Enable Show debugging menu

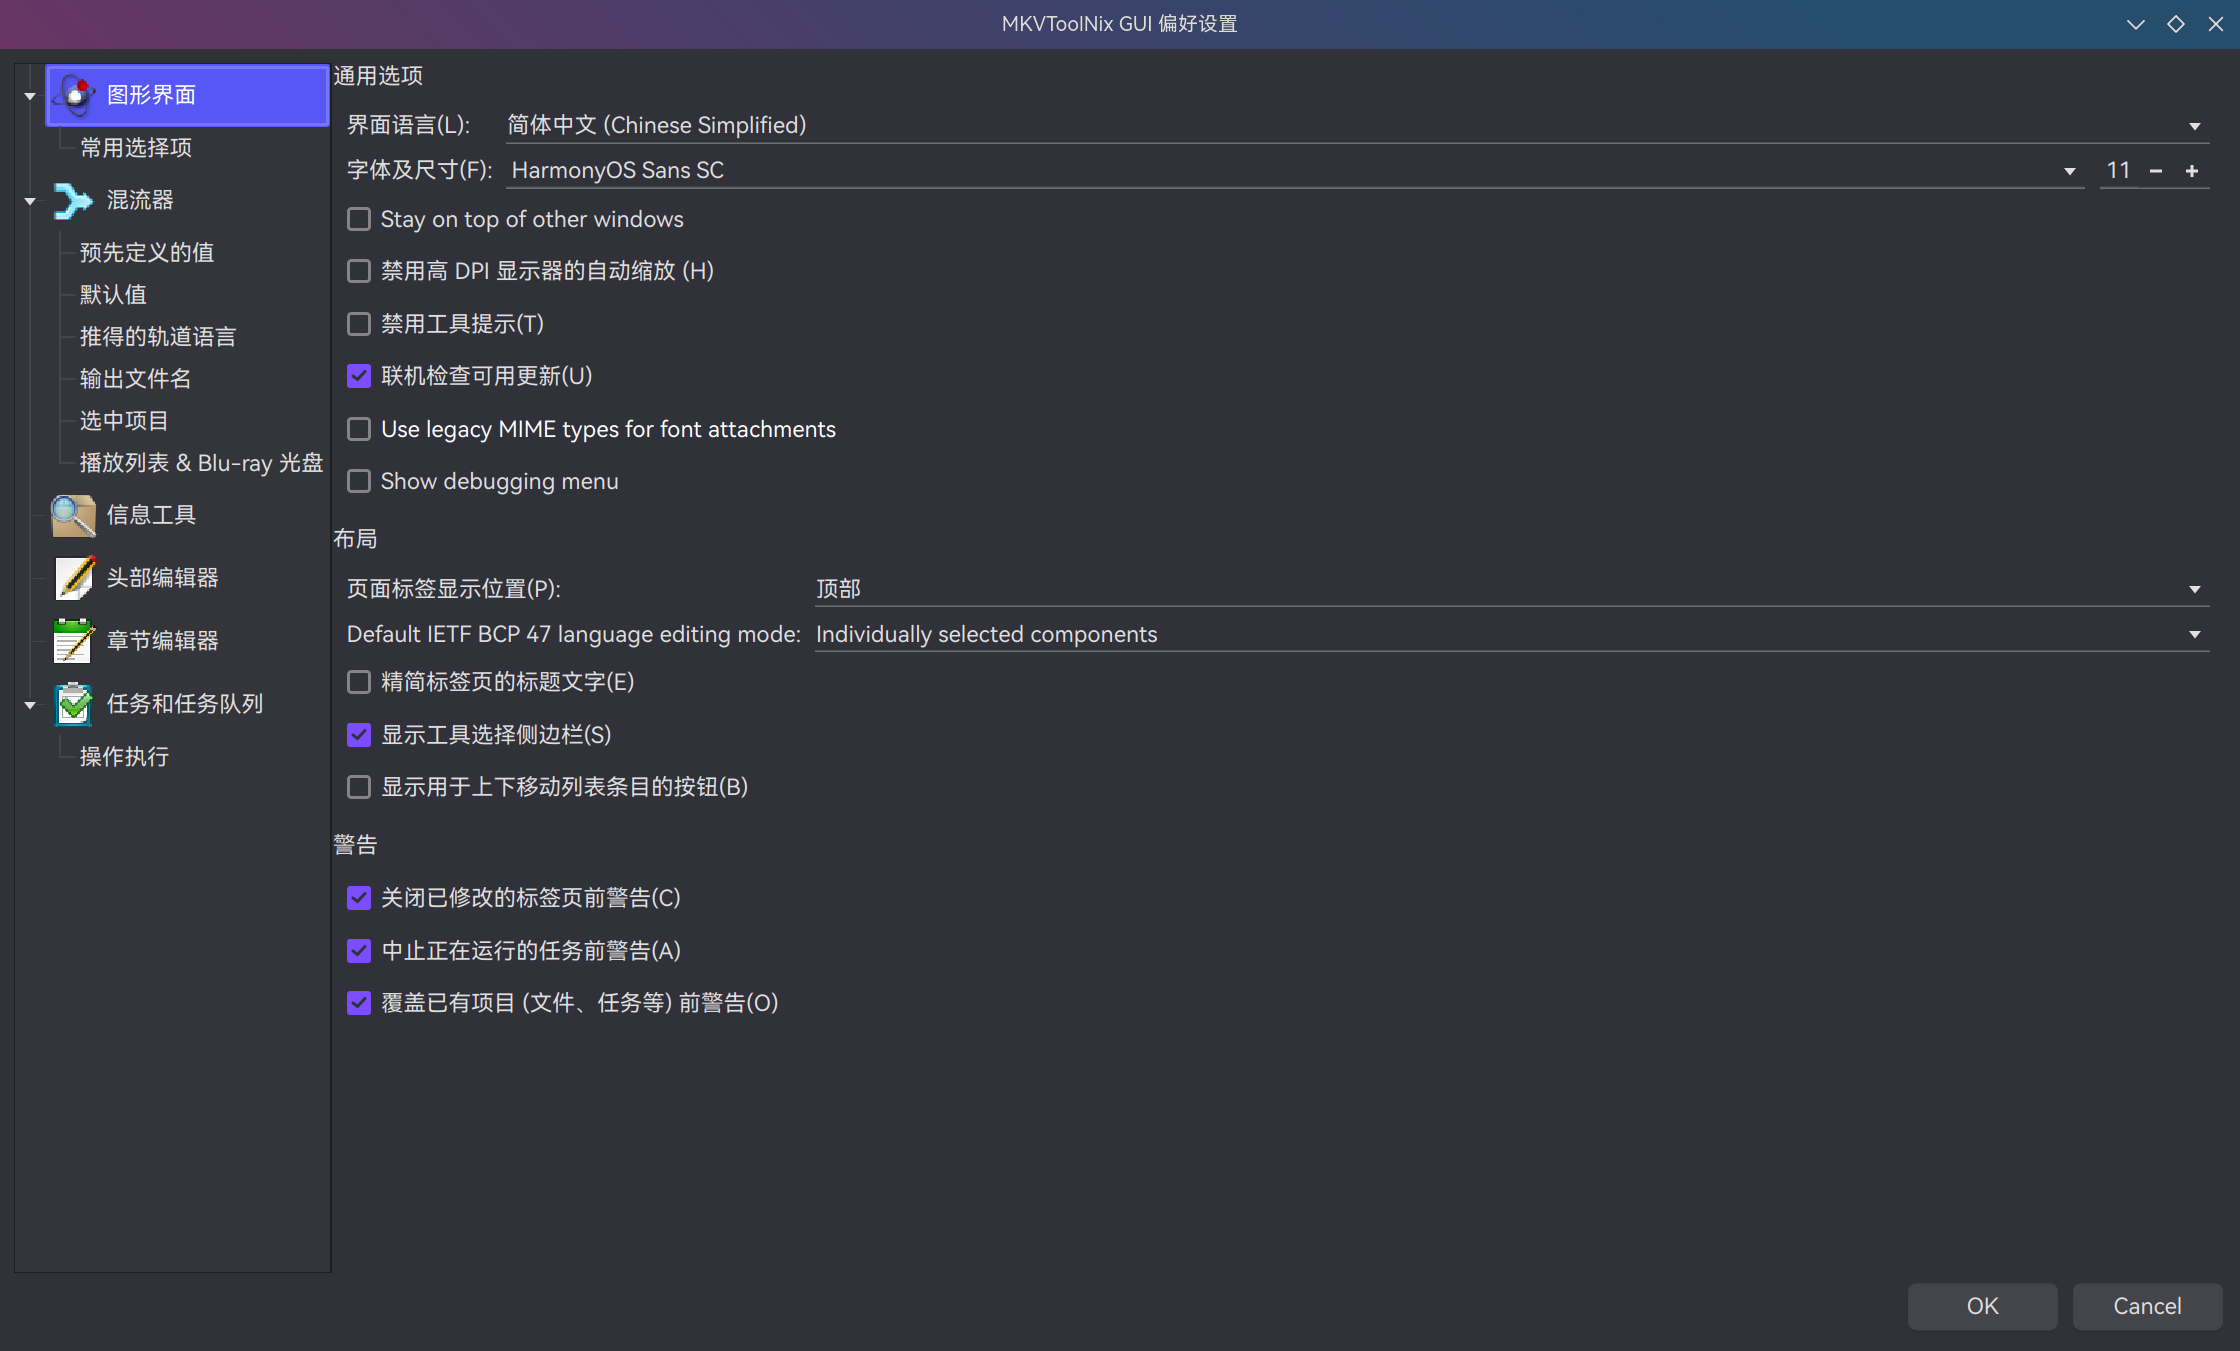pyautogui.click(x=358, y=481)
